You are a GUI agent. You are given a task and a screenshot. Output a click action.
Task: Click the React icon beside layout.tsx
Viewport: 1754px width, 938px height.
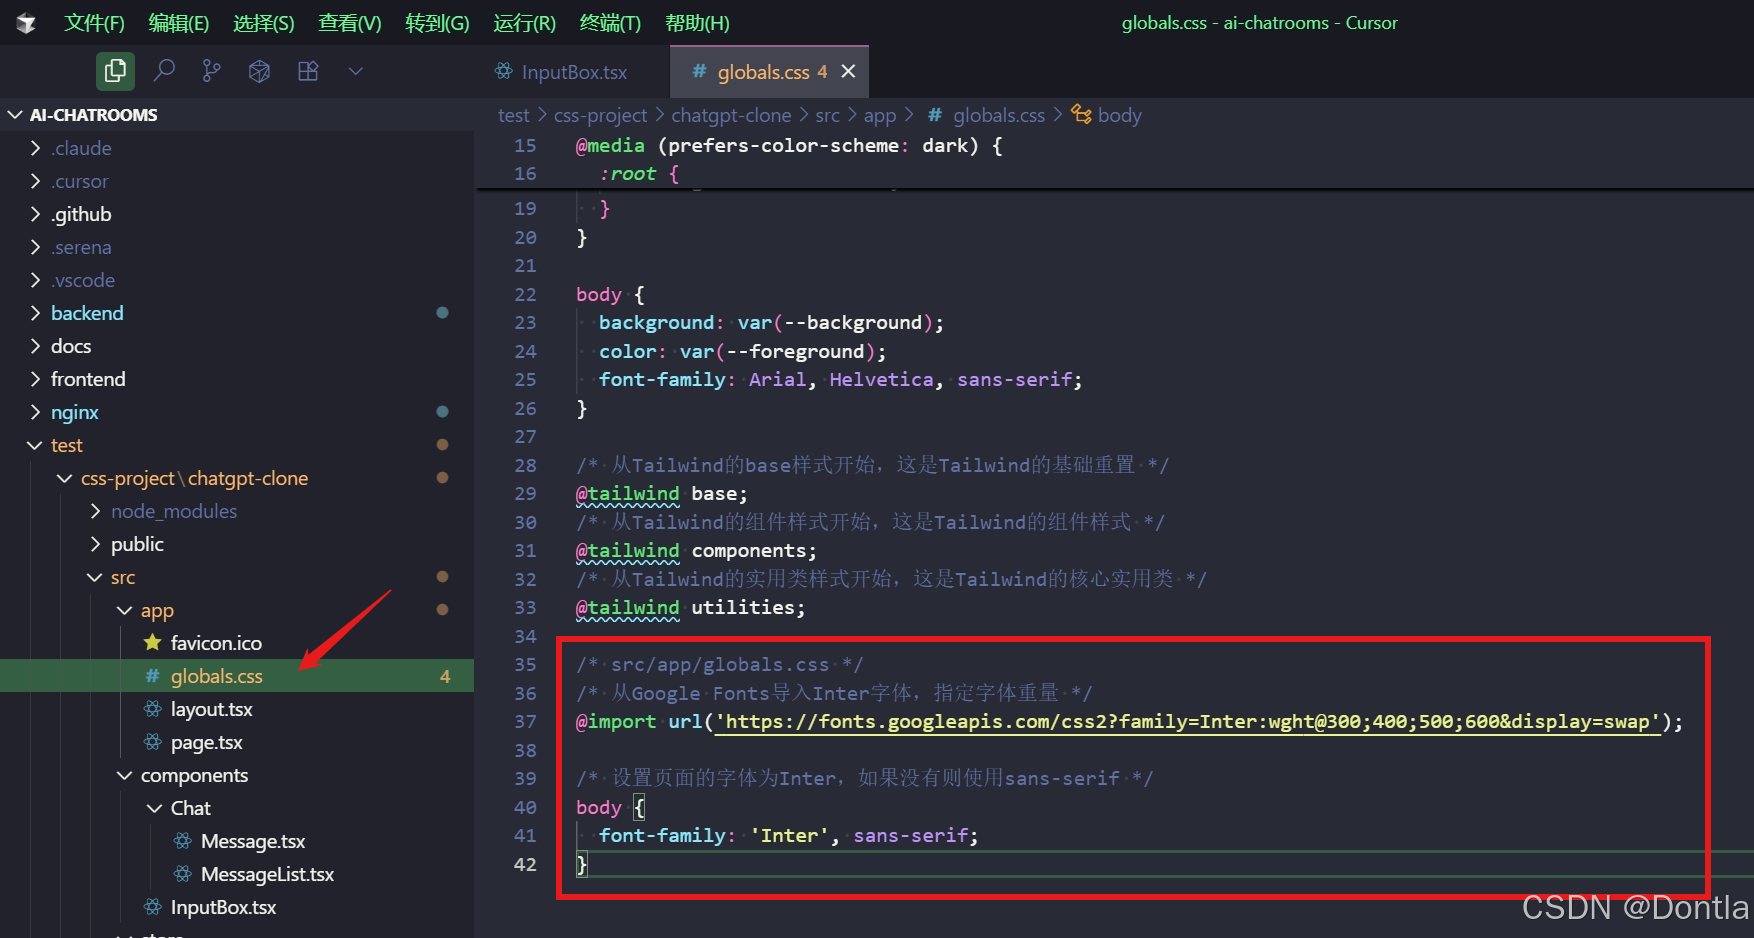152,709
